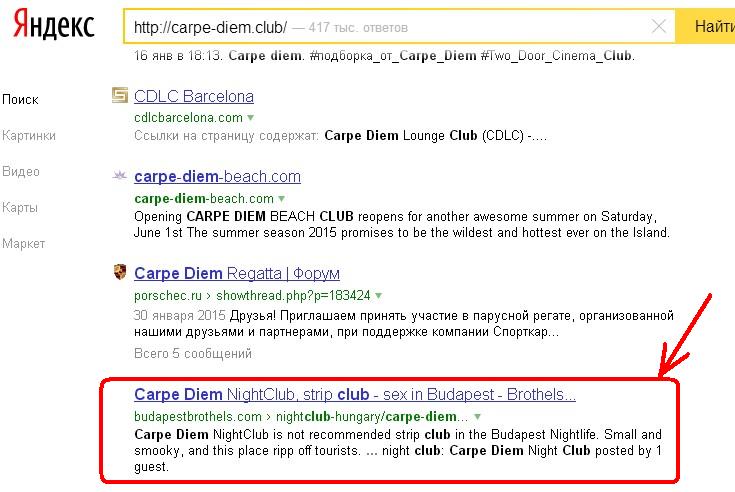The height and width of the screenshot is (492, 735).
Task: Switch to Картинки search section
Action: 29,135
